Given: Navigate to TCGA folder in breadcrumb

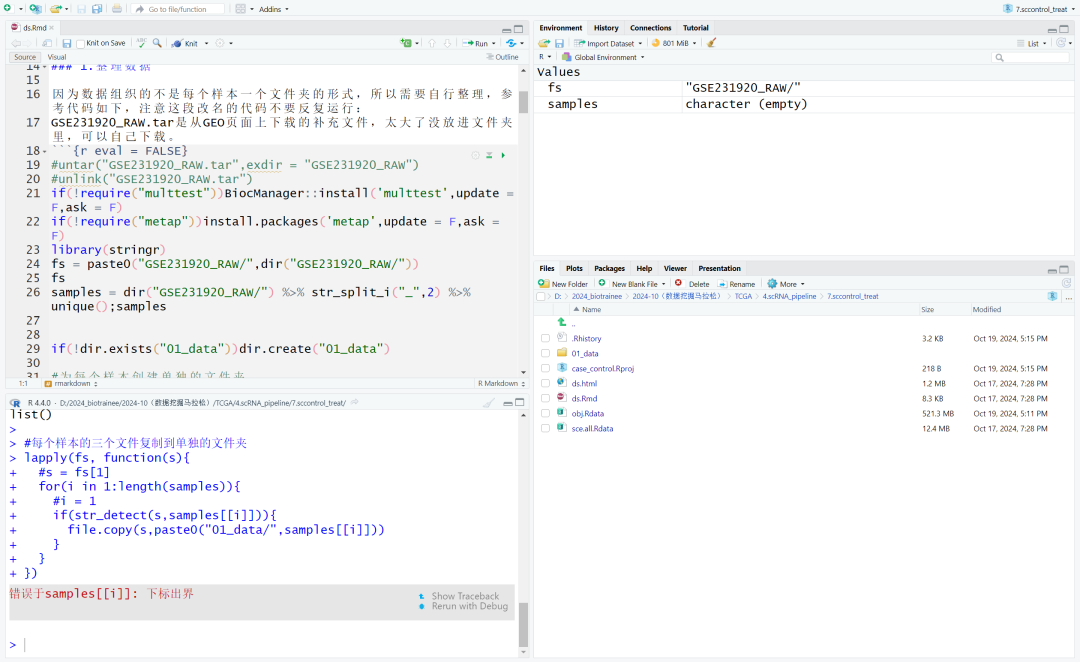Looking at the screenshot, I should (742, 296).
